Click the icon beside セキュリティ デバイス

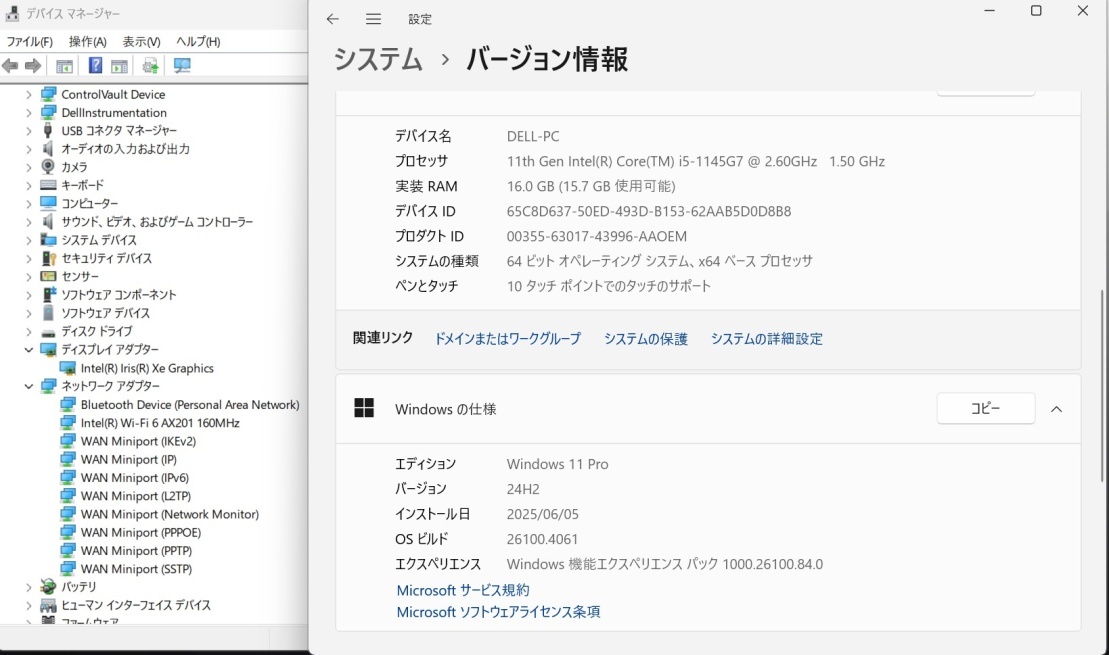tap(48, 258)
